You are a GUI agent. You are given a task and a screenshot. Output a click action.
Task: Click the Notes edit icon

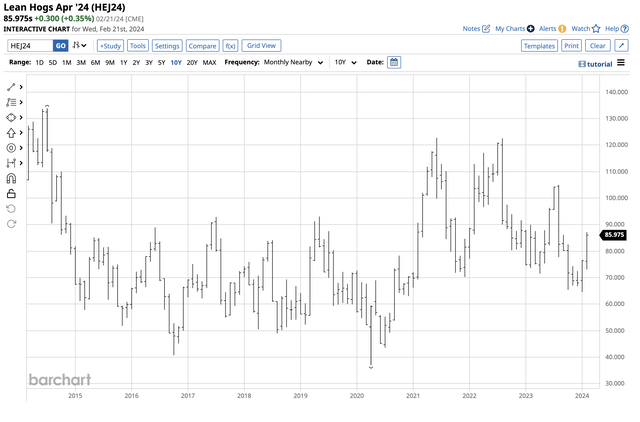486,29
